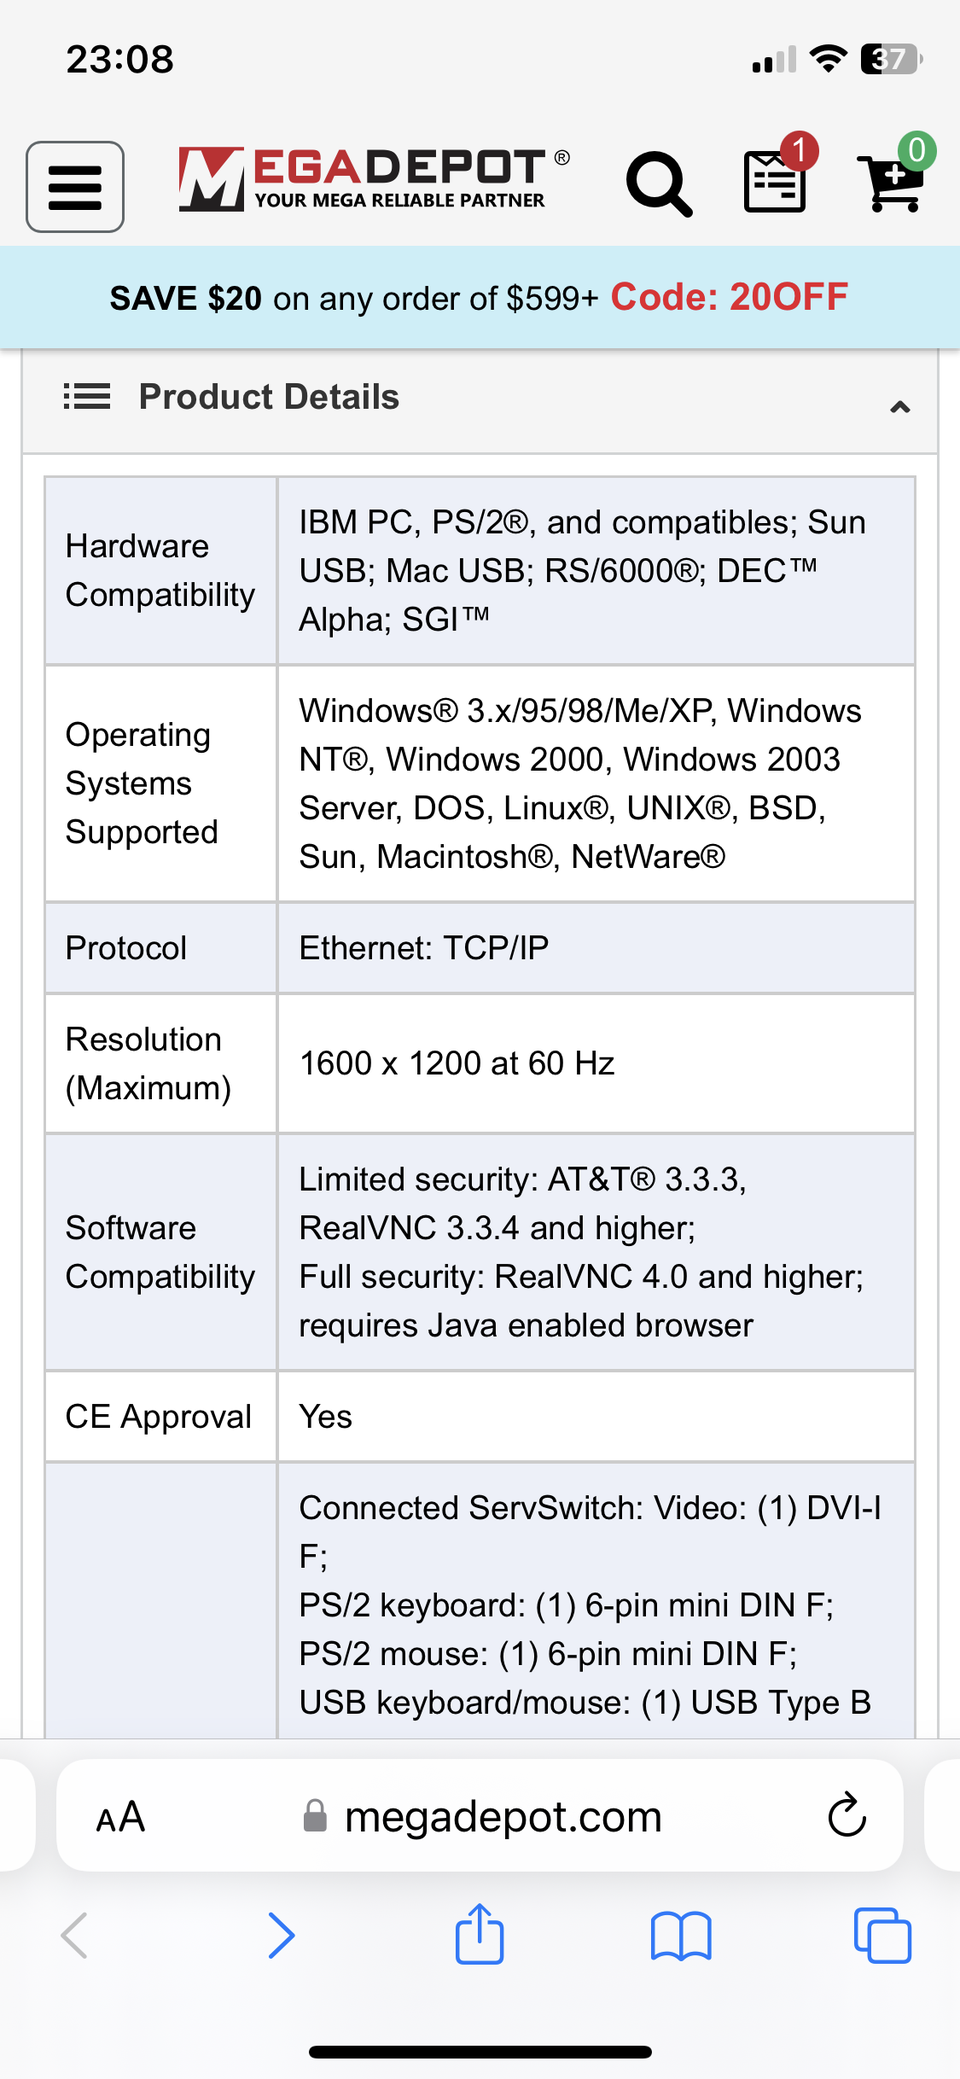Screen dimensions: 960x2079
Task: Tap the MegaDepot logo
Action: tap(372, 180)
